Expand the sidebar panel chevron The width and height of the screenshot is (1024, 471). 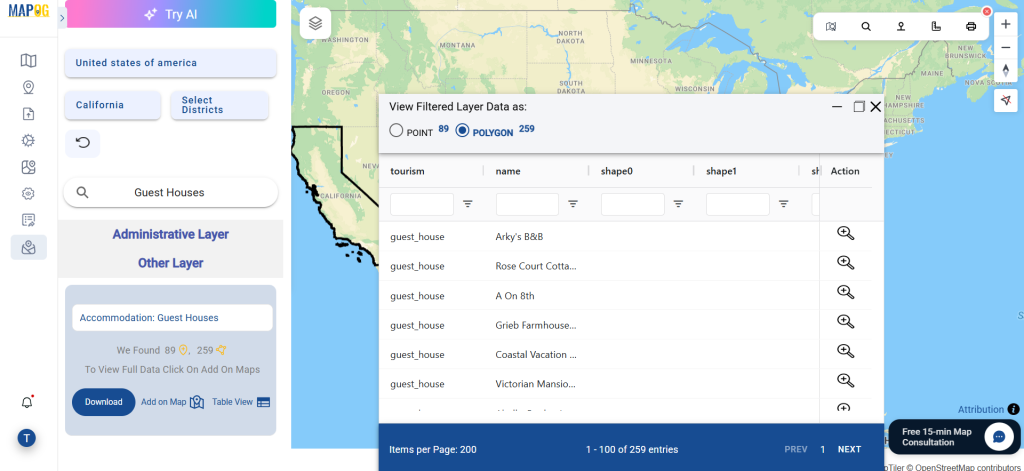(x=62, y=18)
